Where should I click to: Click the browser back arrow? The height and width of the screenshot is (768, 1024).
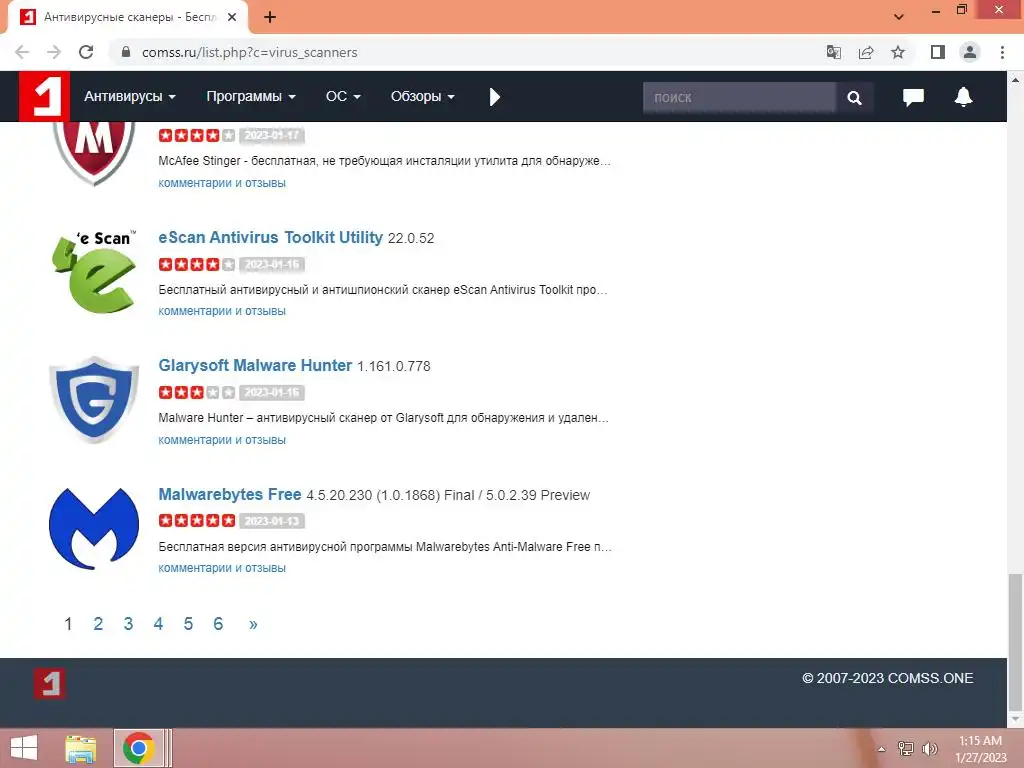(22, 52)
